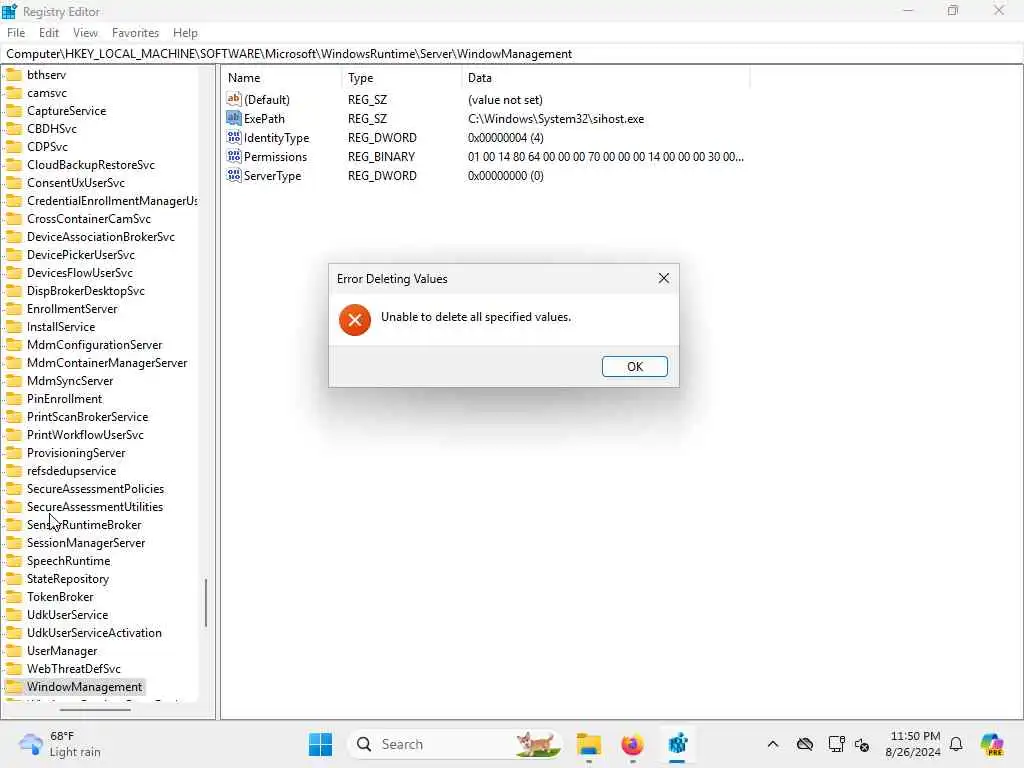Select the camsvc folder icon

click(14, 93)
